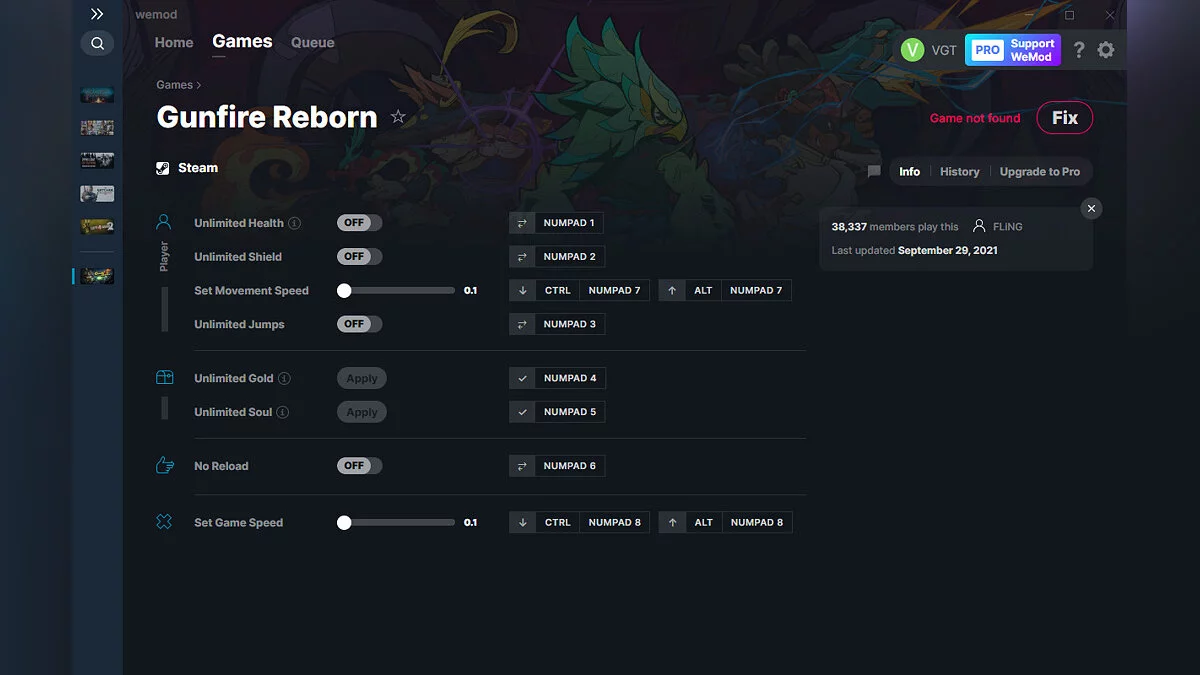Edit the NUMPAD 2 hotkey field
Viewport: 1200px width, 675px height.
coord(570,257)
